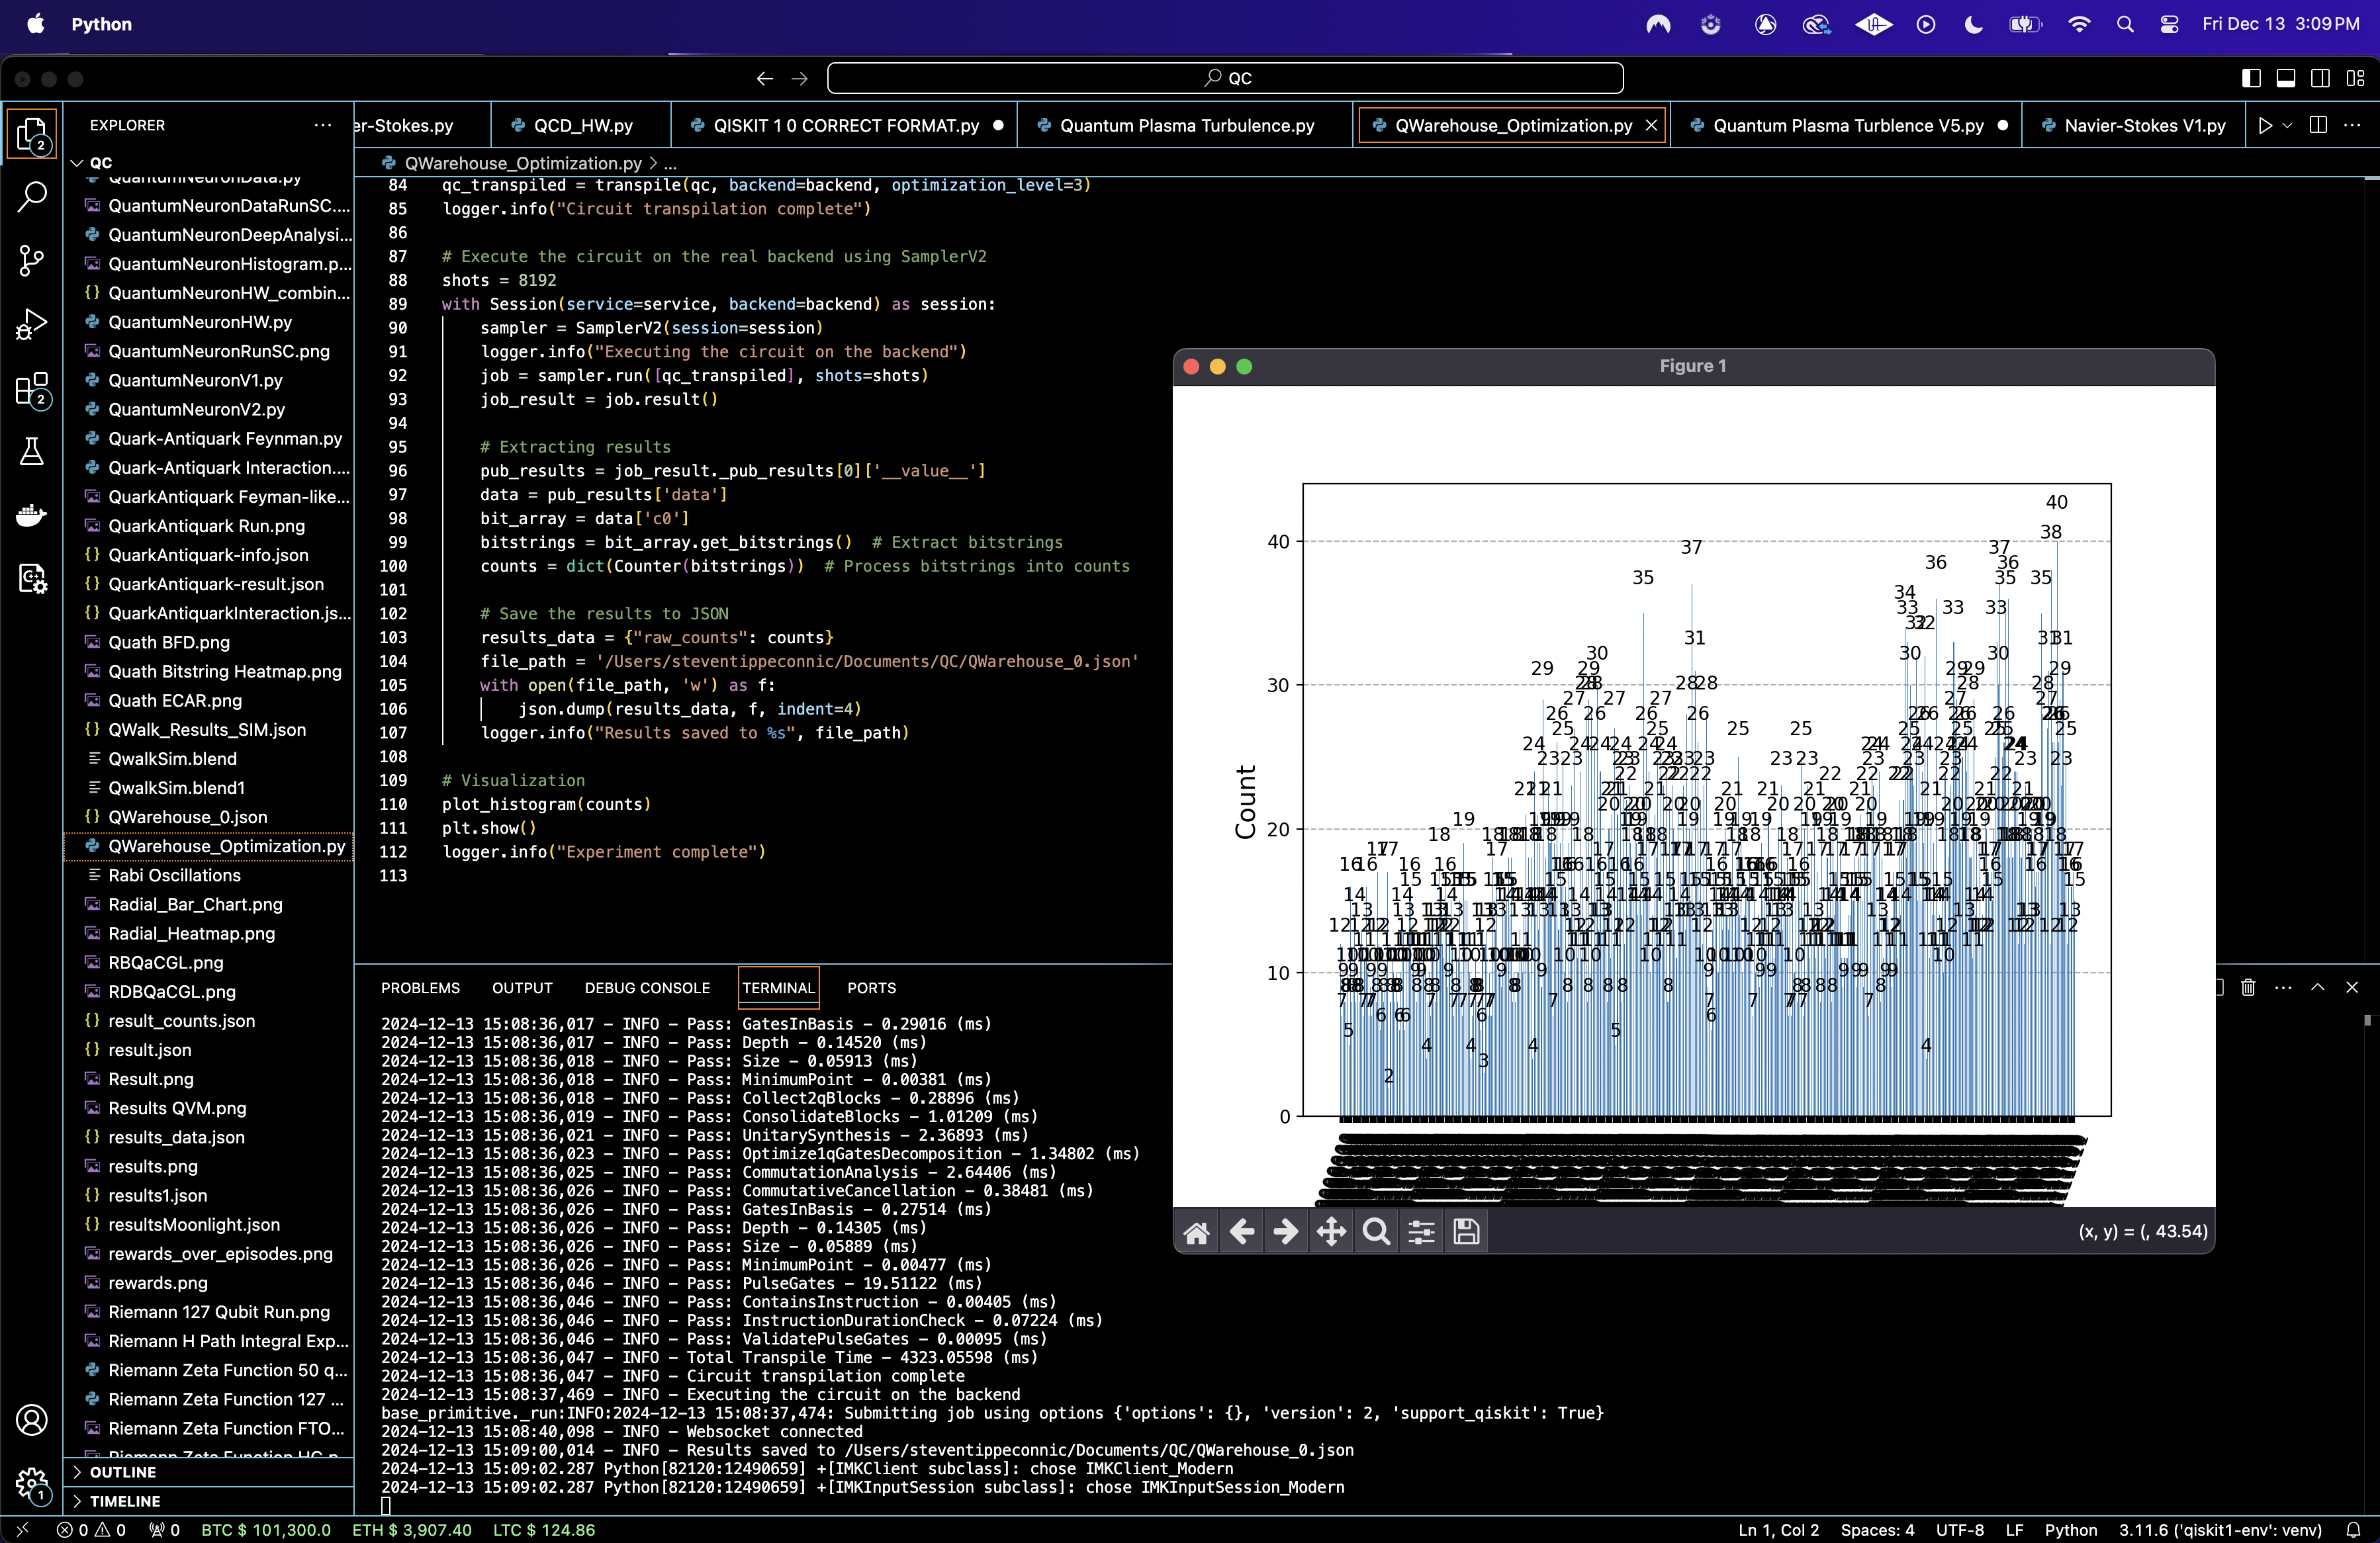Maximize the panel with the chevron up

click(2318, 987)
